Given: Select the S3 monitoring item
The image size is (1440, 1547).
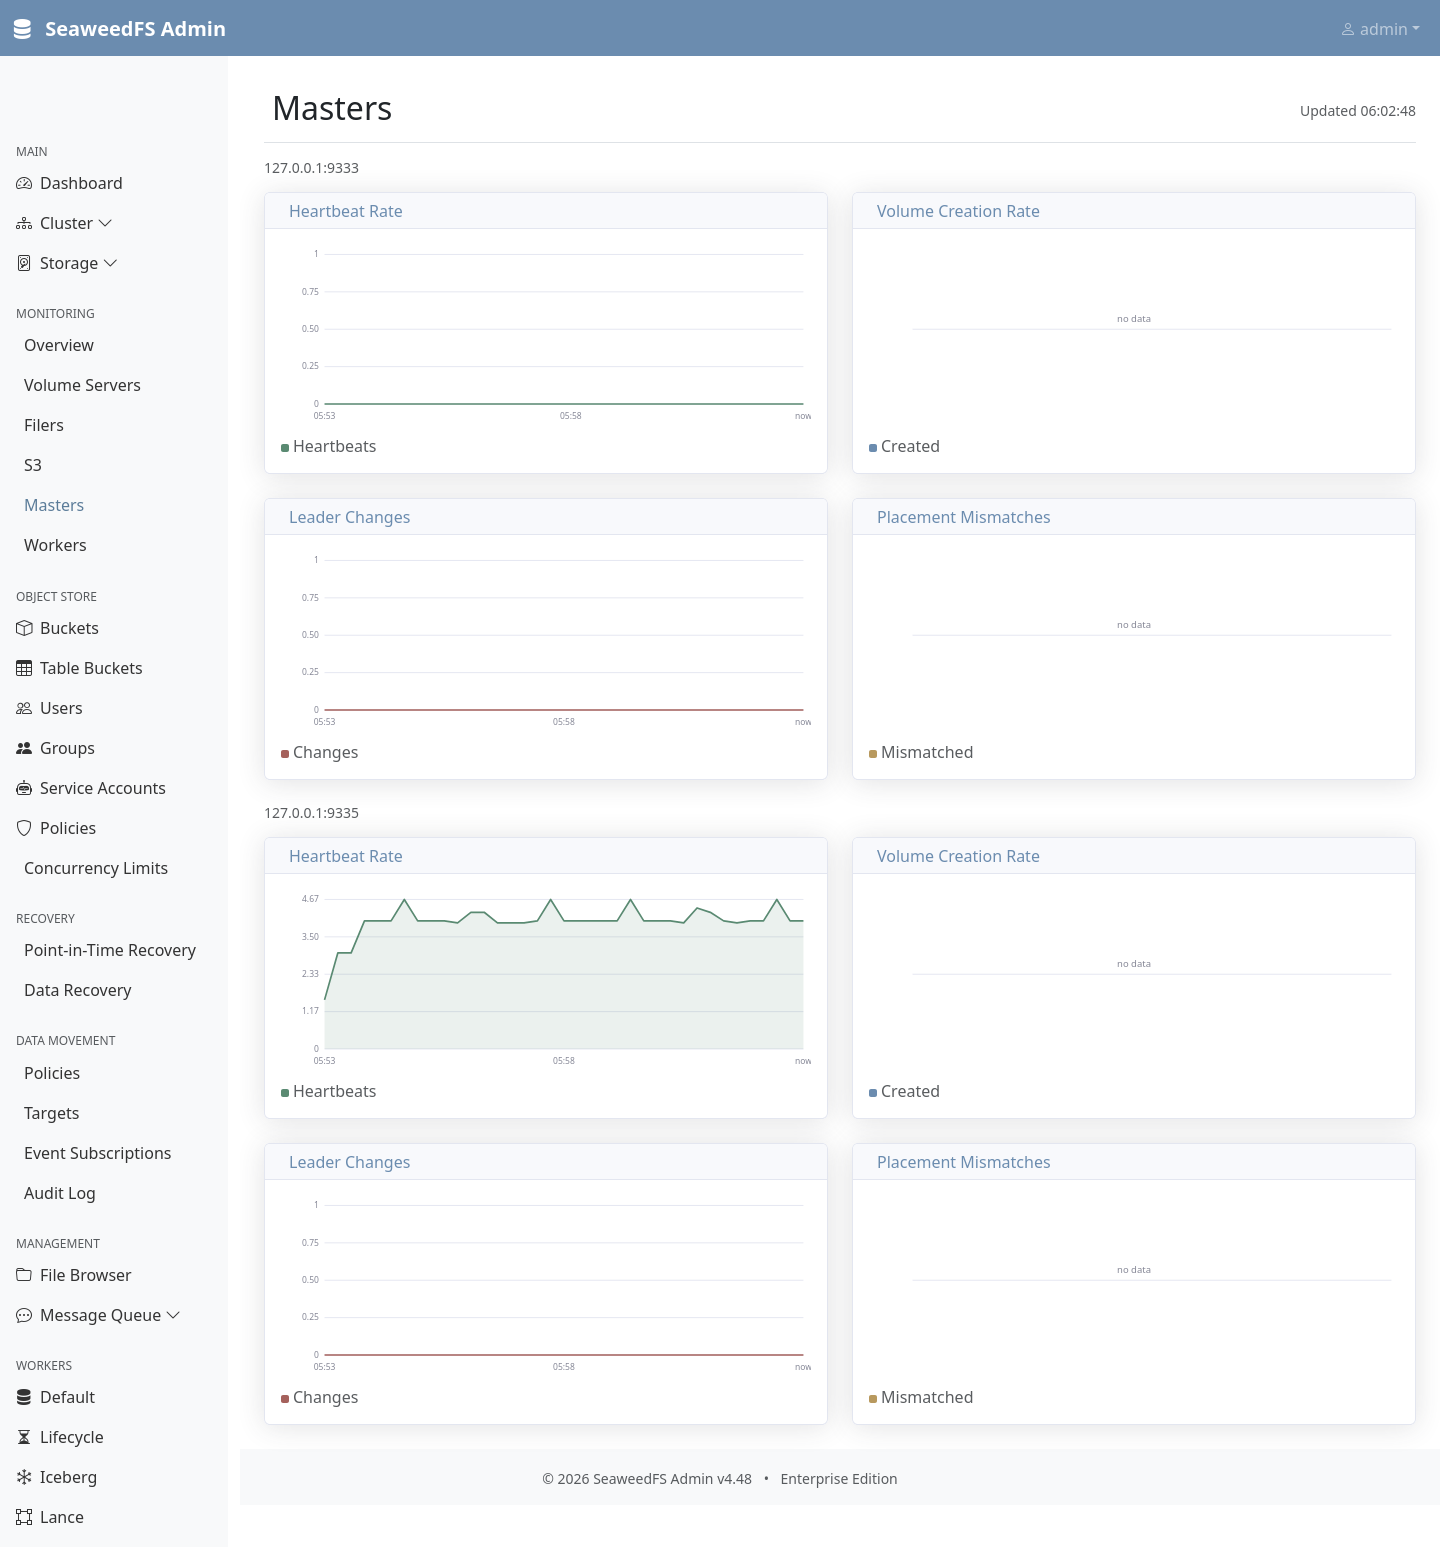Looking at the screenshot, I should tap(33, 465).
